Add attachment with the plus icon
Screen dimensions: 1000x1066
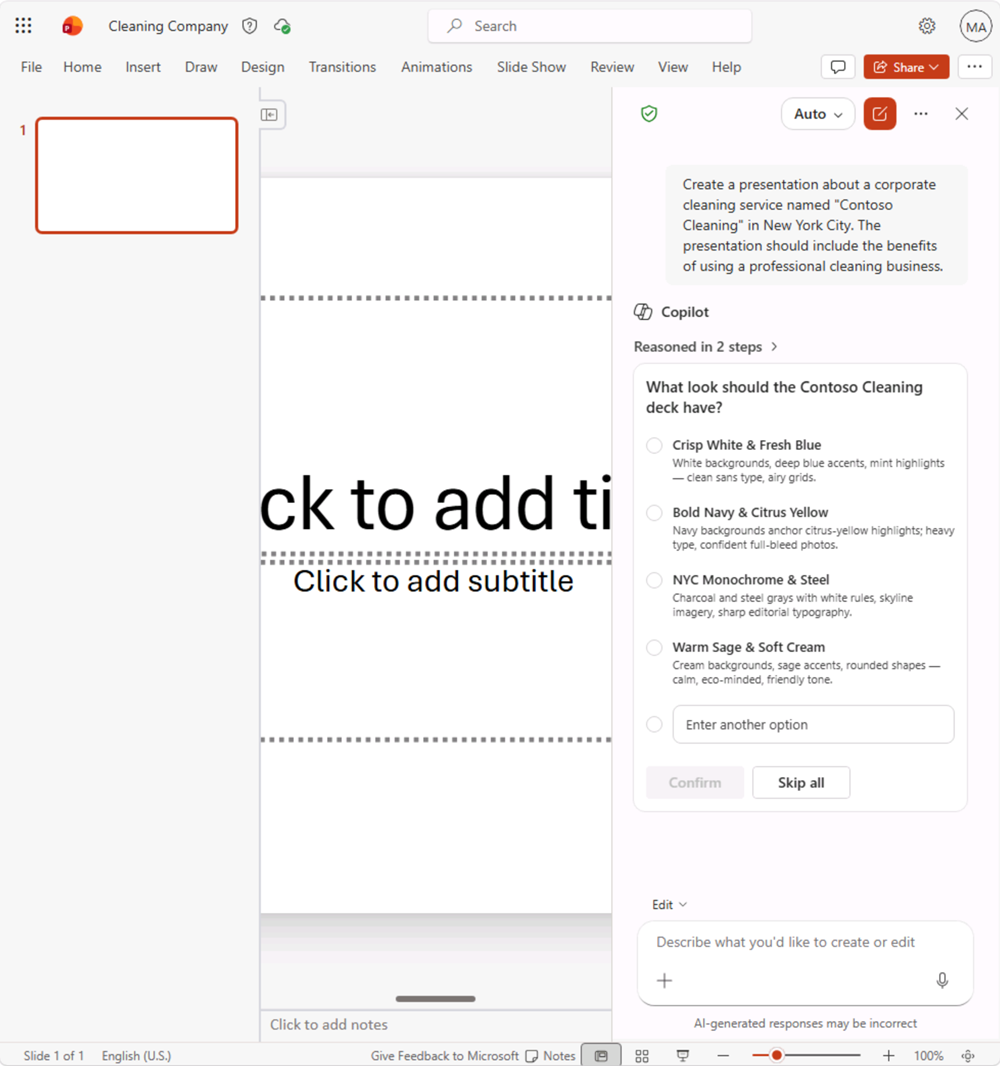click(x=664, y=980)
